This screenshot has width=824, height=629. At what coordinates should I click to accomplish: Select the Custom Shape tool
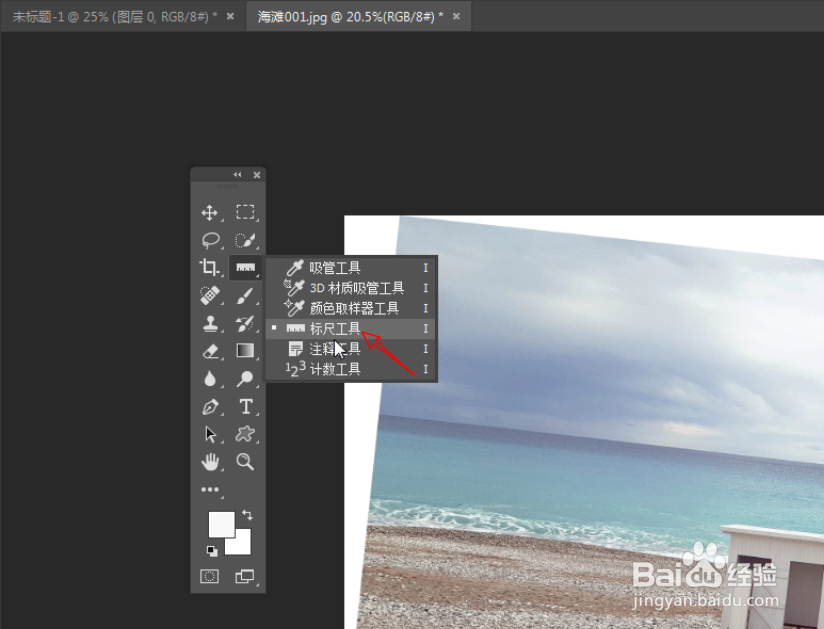pyautogui.click(x=245, y=435)
